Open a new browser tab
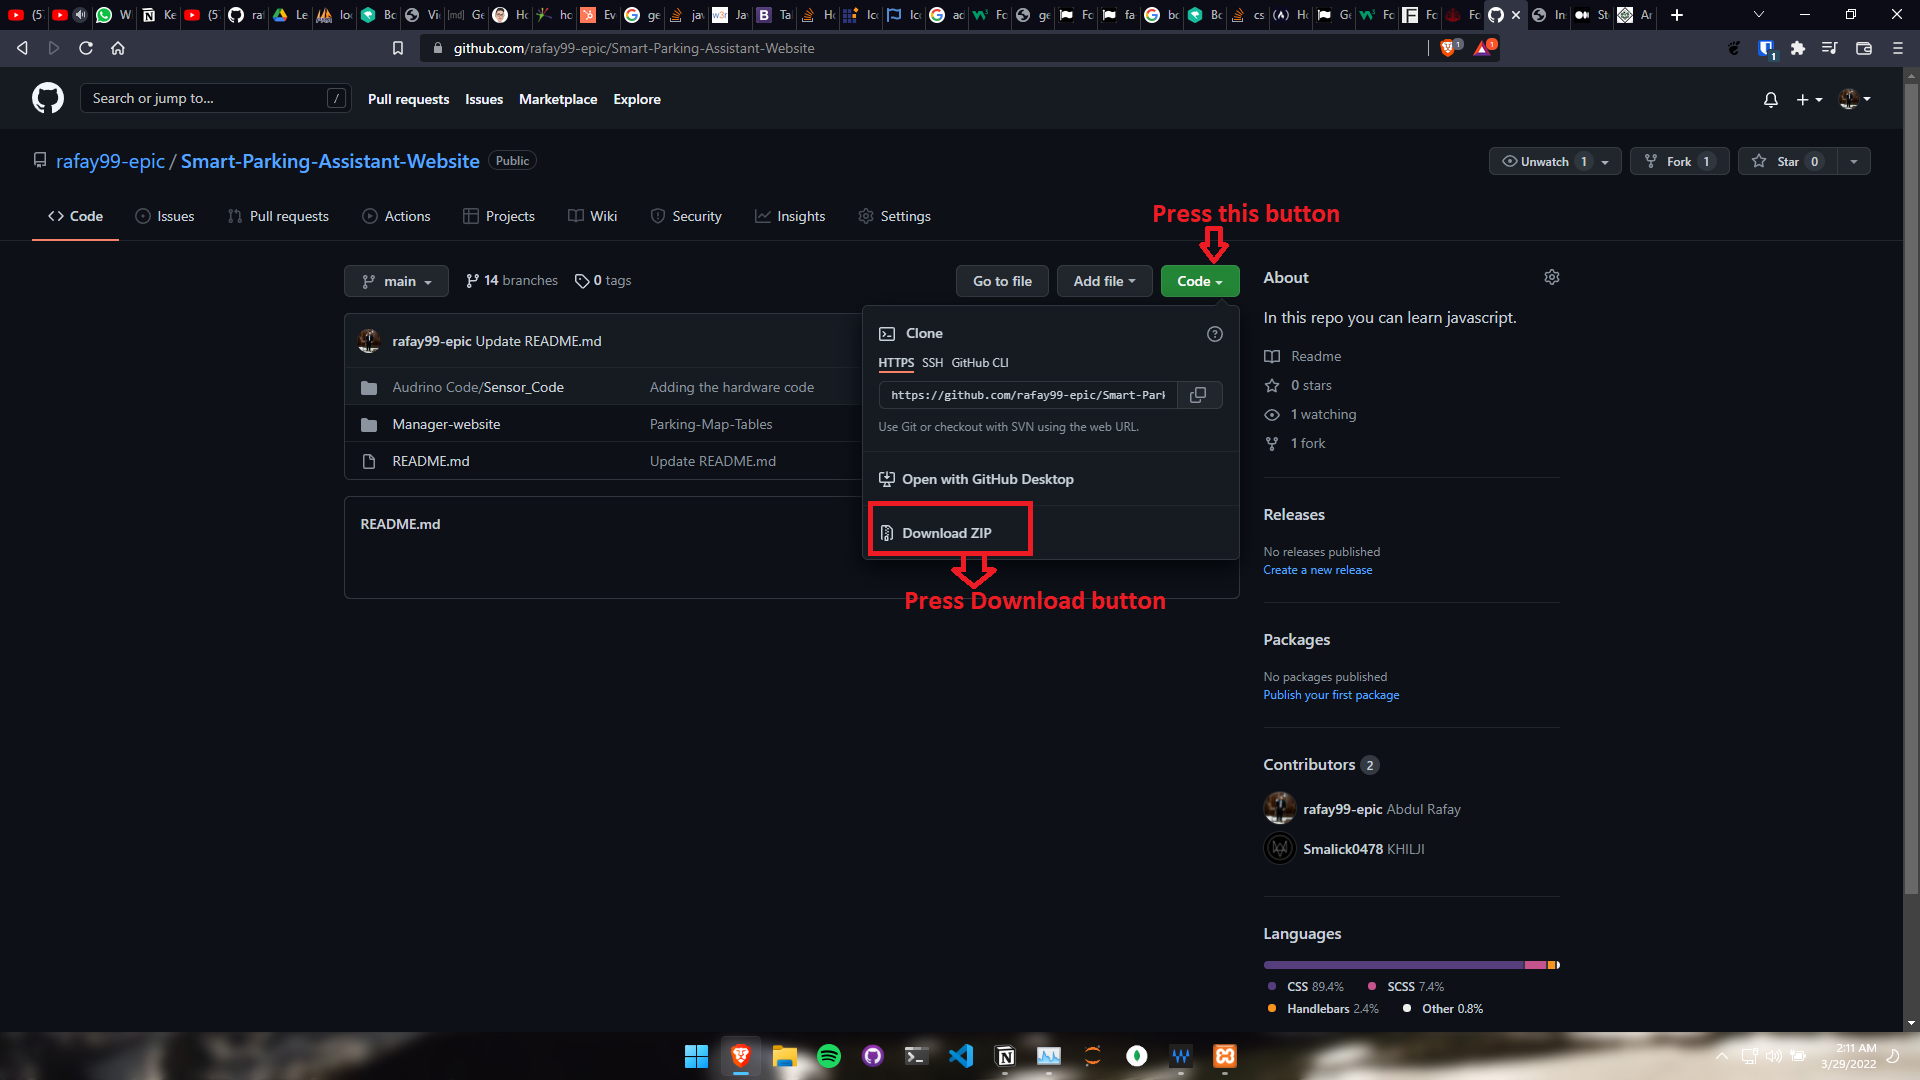 click(1677, 15)
